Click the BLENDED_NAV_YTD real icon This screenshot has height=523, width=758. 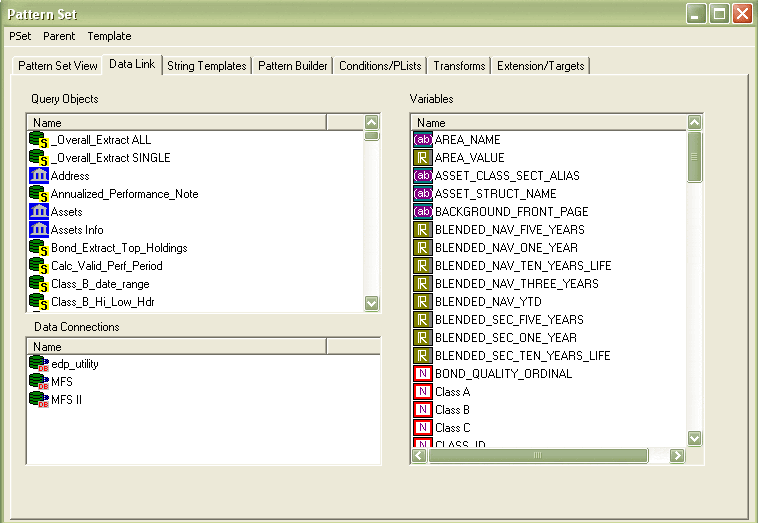coord(423,302)
